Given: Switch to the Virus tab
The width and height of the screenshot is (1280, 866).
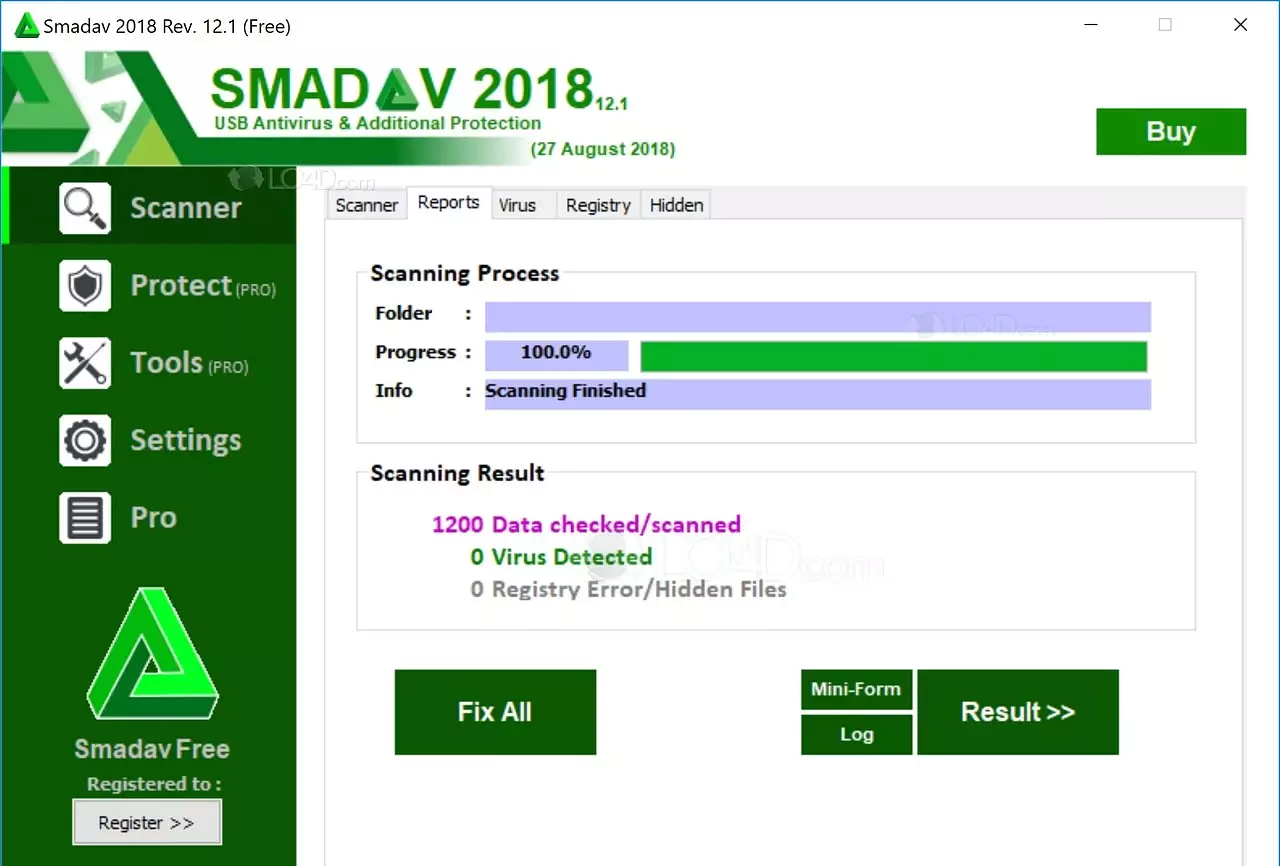Looking at the screenshot, I should (517, 205).
